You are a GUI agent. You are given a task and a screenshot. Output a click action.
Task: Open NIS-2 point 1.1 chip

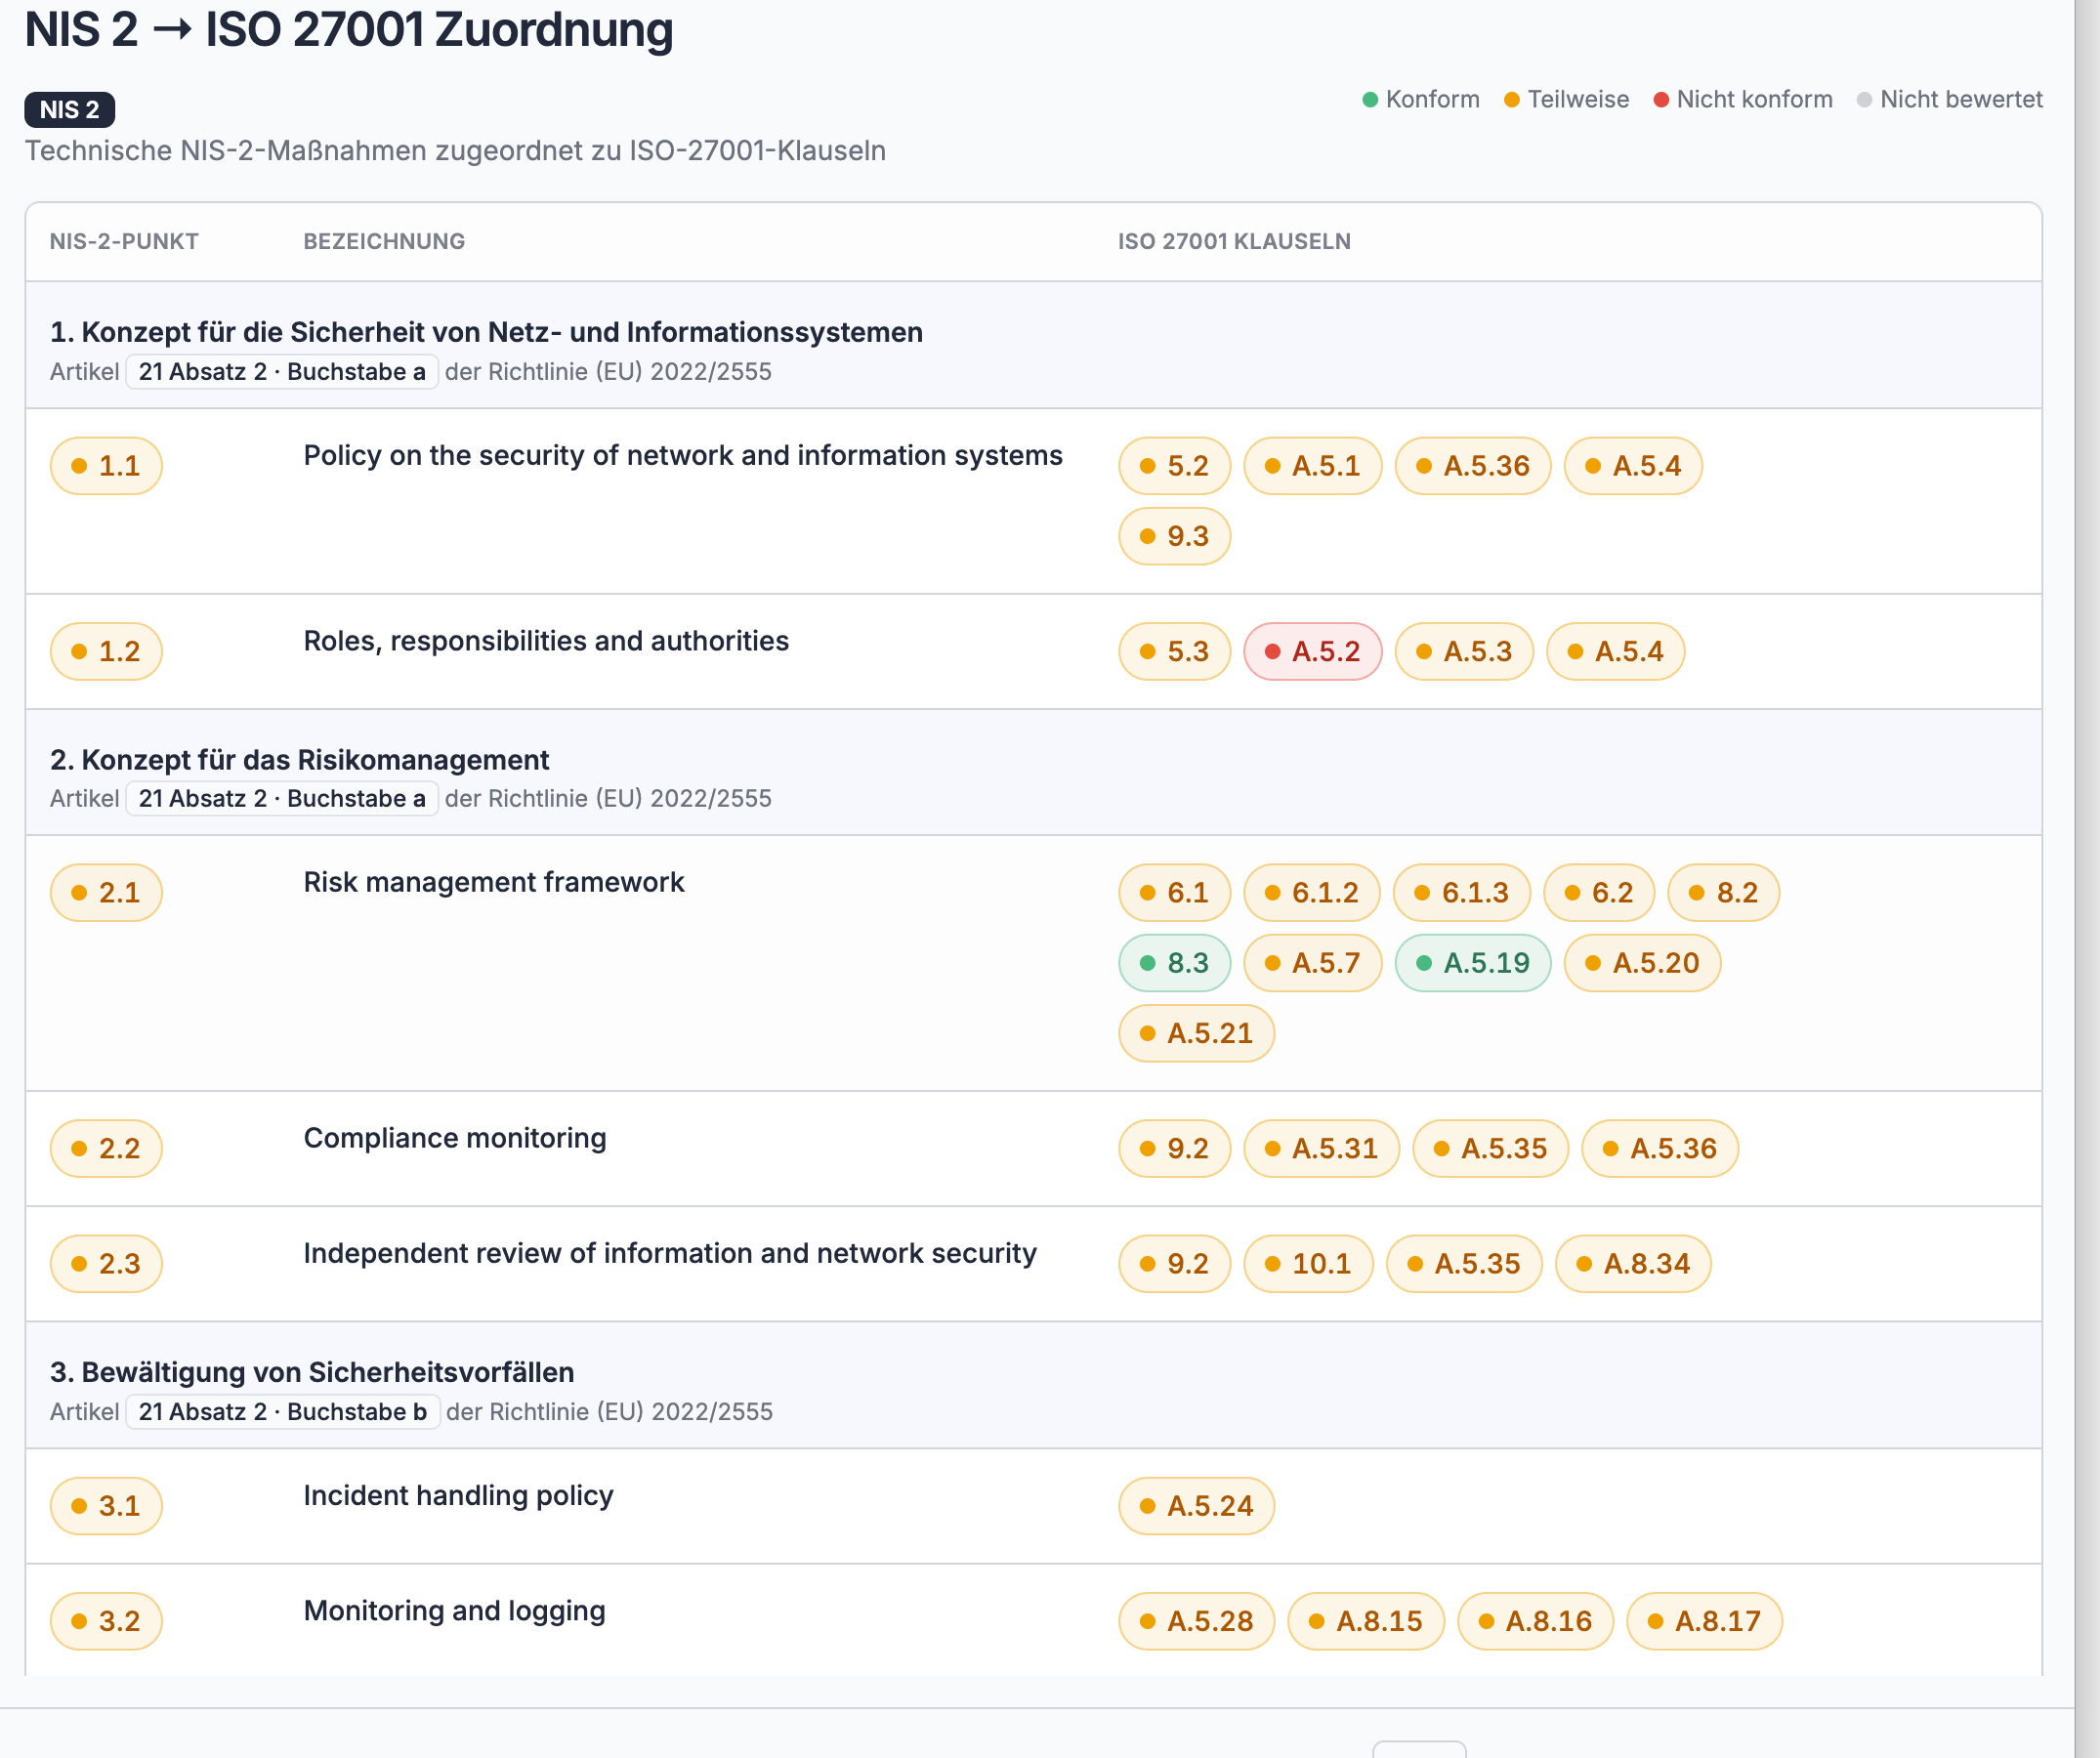click(x=106, y=466)
